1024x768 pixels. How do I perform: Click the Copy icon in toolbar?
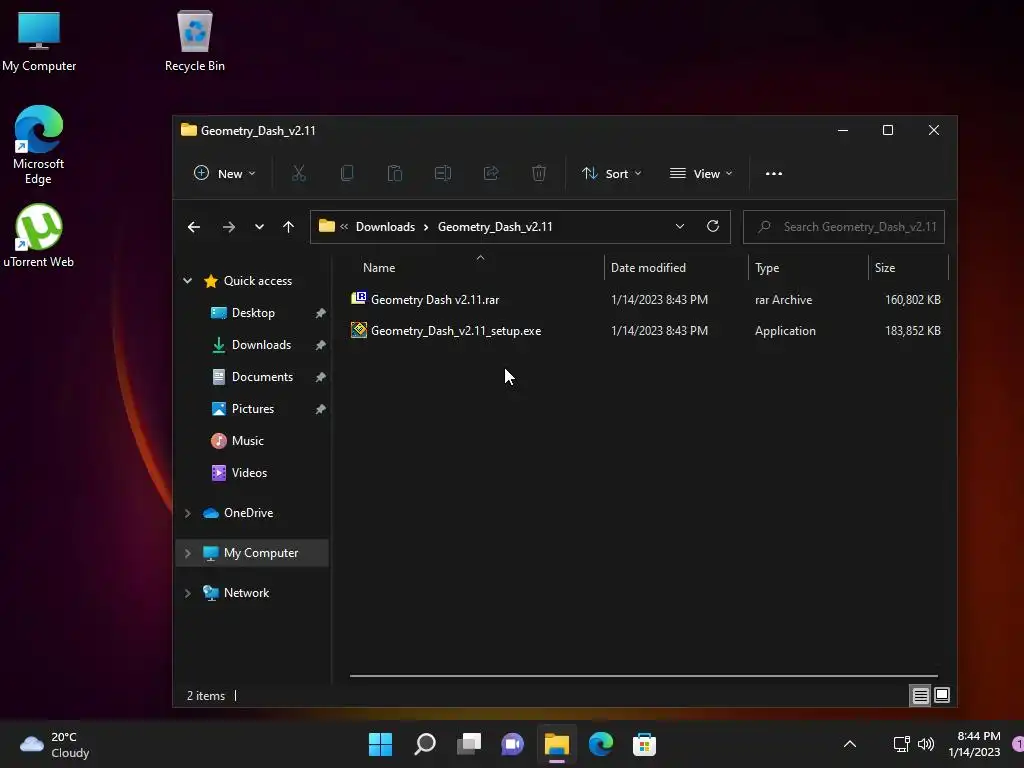[x=347, y=174]
